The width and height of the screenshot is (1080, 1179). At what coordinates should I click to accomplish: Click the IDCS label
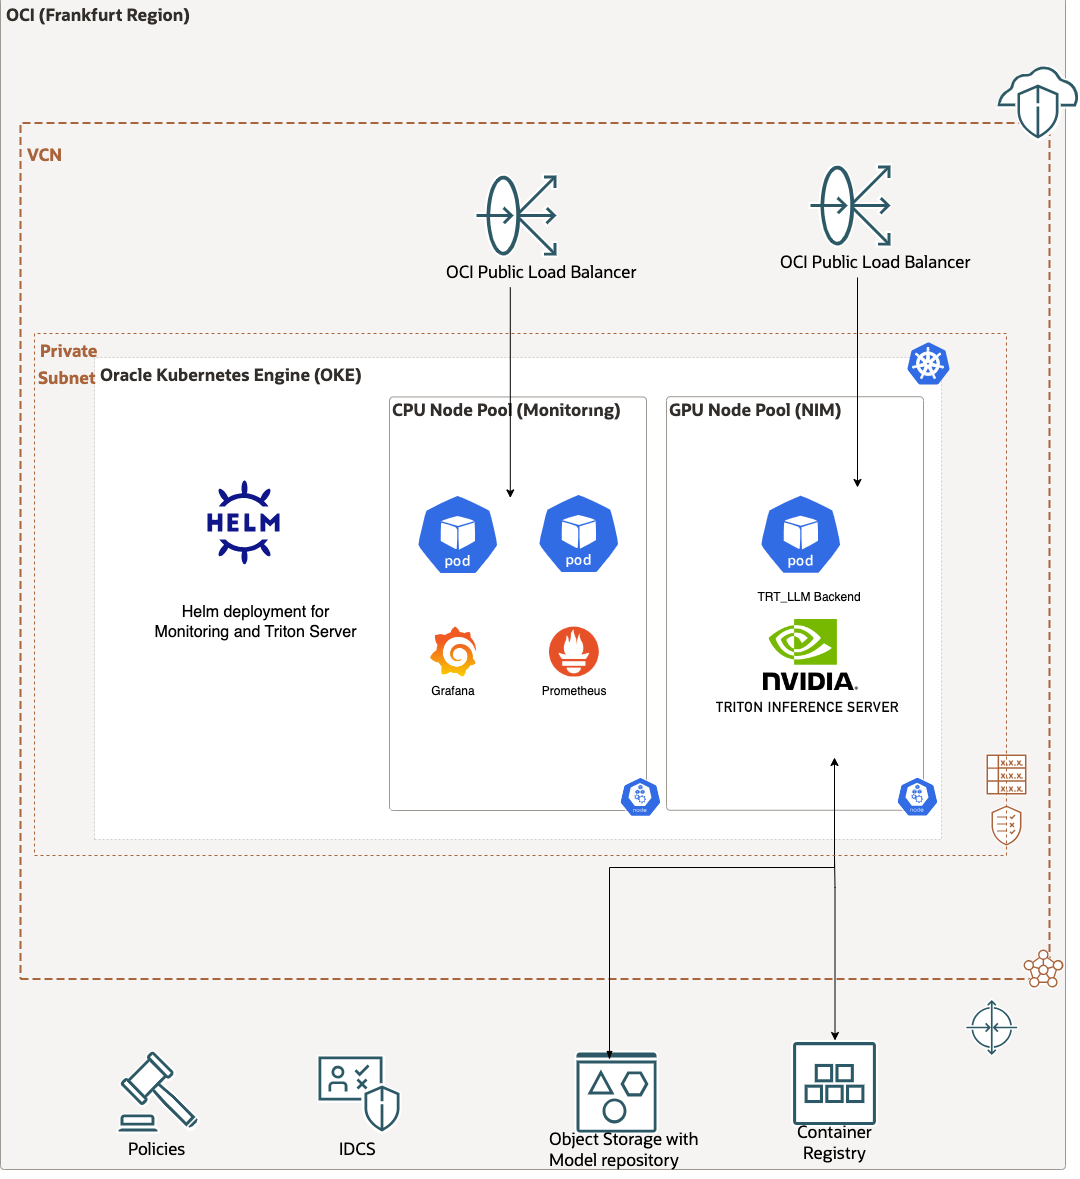click(x=357, y=1150)
